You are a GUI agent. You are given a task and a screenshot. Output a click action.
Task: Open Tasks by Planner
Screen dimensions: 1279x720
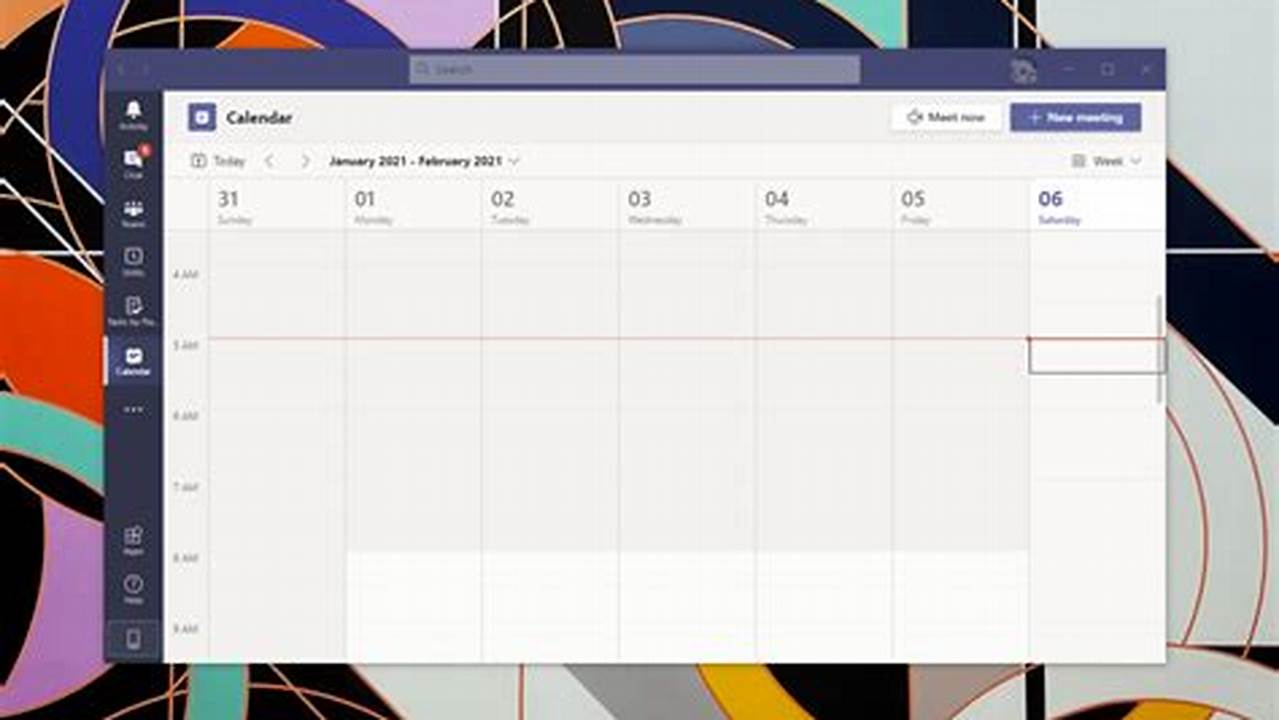(133, 306)
